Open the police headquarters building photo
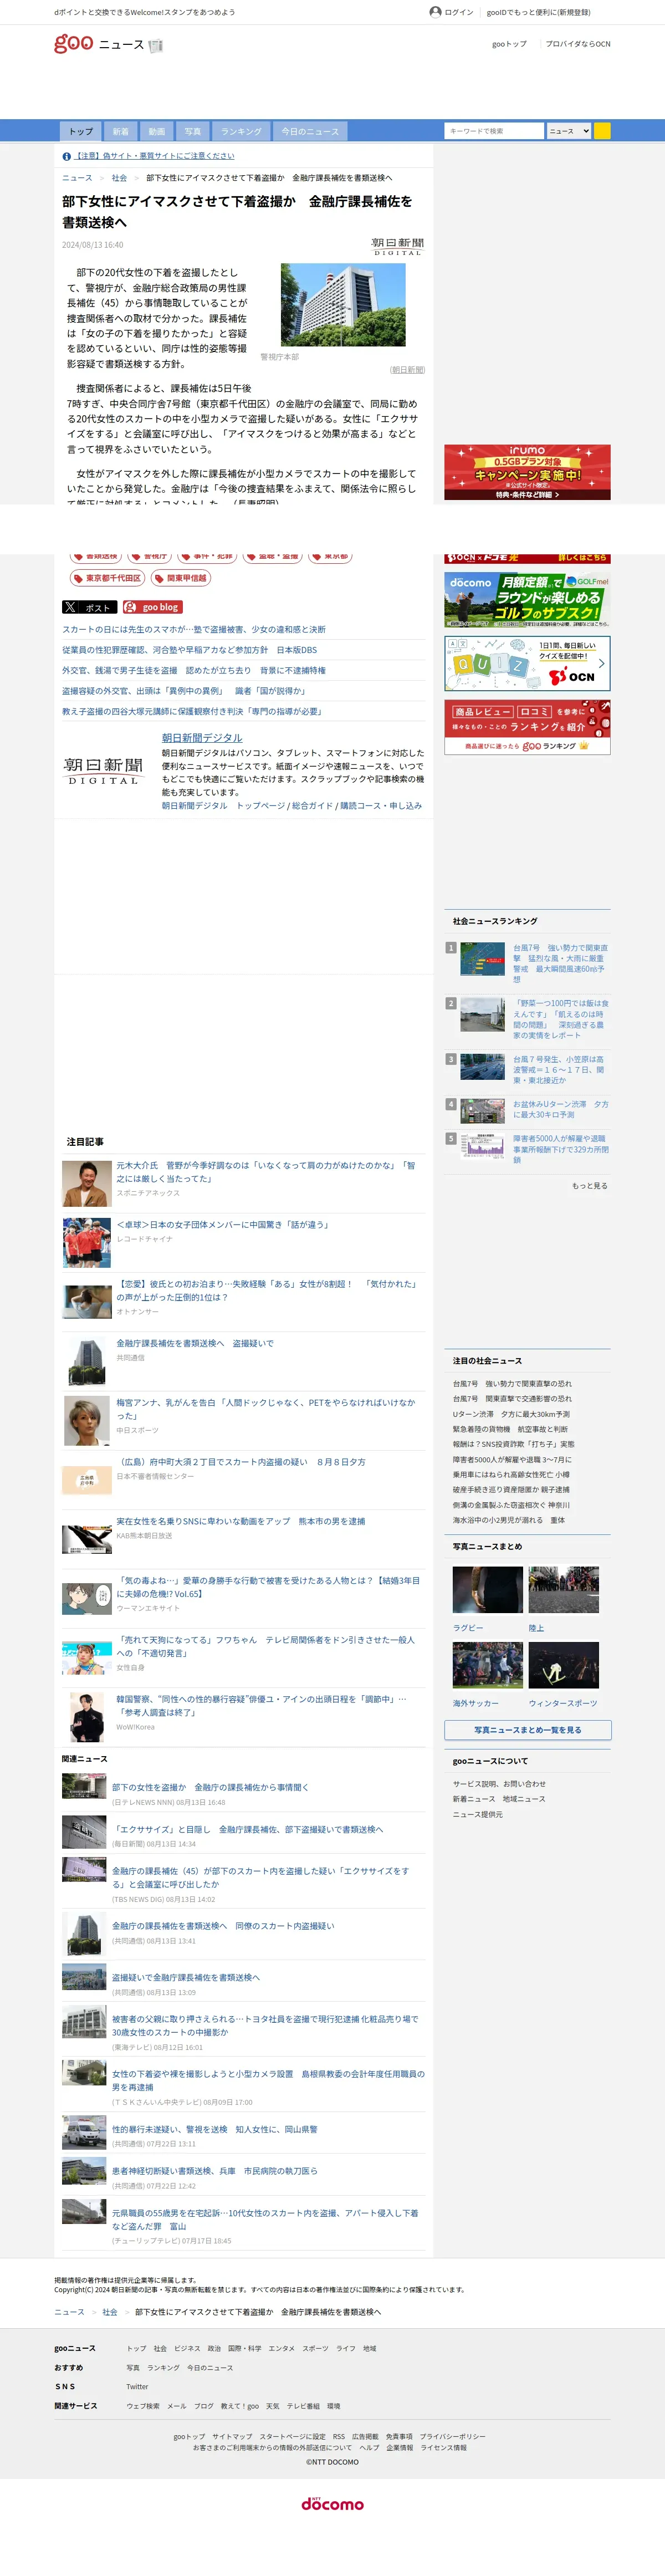This screenshot has height=2576, width=665. pyautogui.click(x=343, y=304)
